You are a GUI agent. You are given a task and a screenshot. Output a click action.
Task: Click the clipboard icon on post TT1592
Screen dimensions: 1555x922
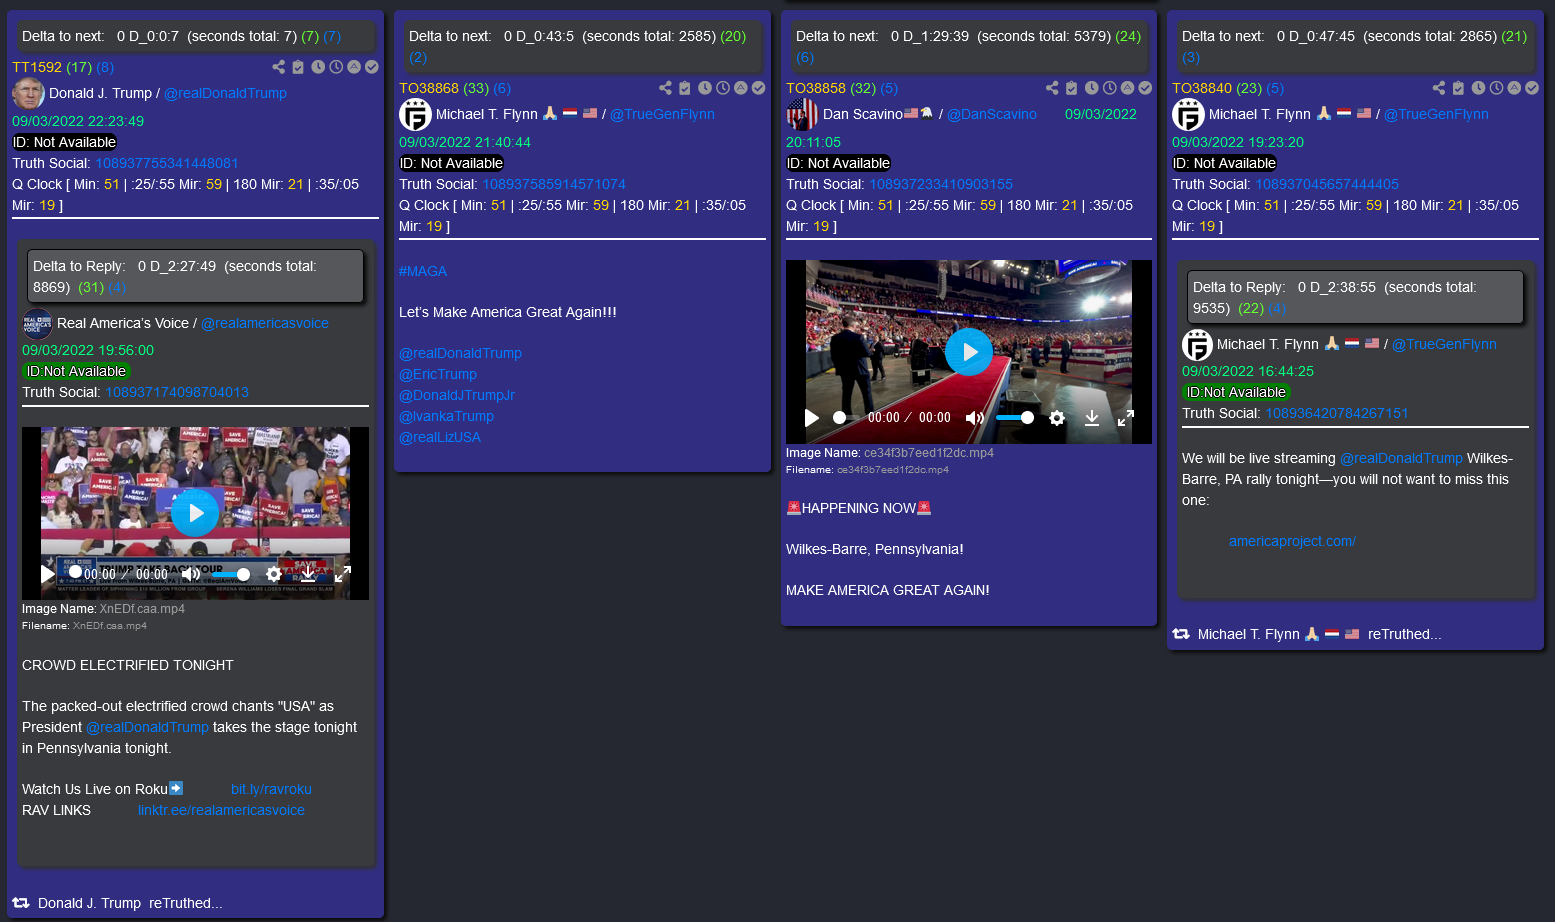[297, 67]
